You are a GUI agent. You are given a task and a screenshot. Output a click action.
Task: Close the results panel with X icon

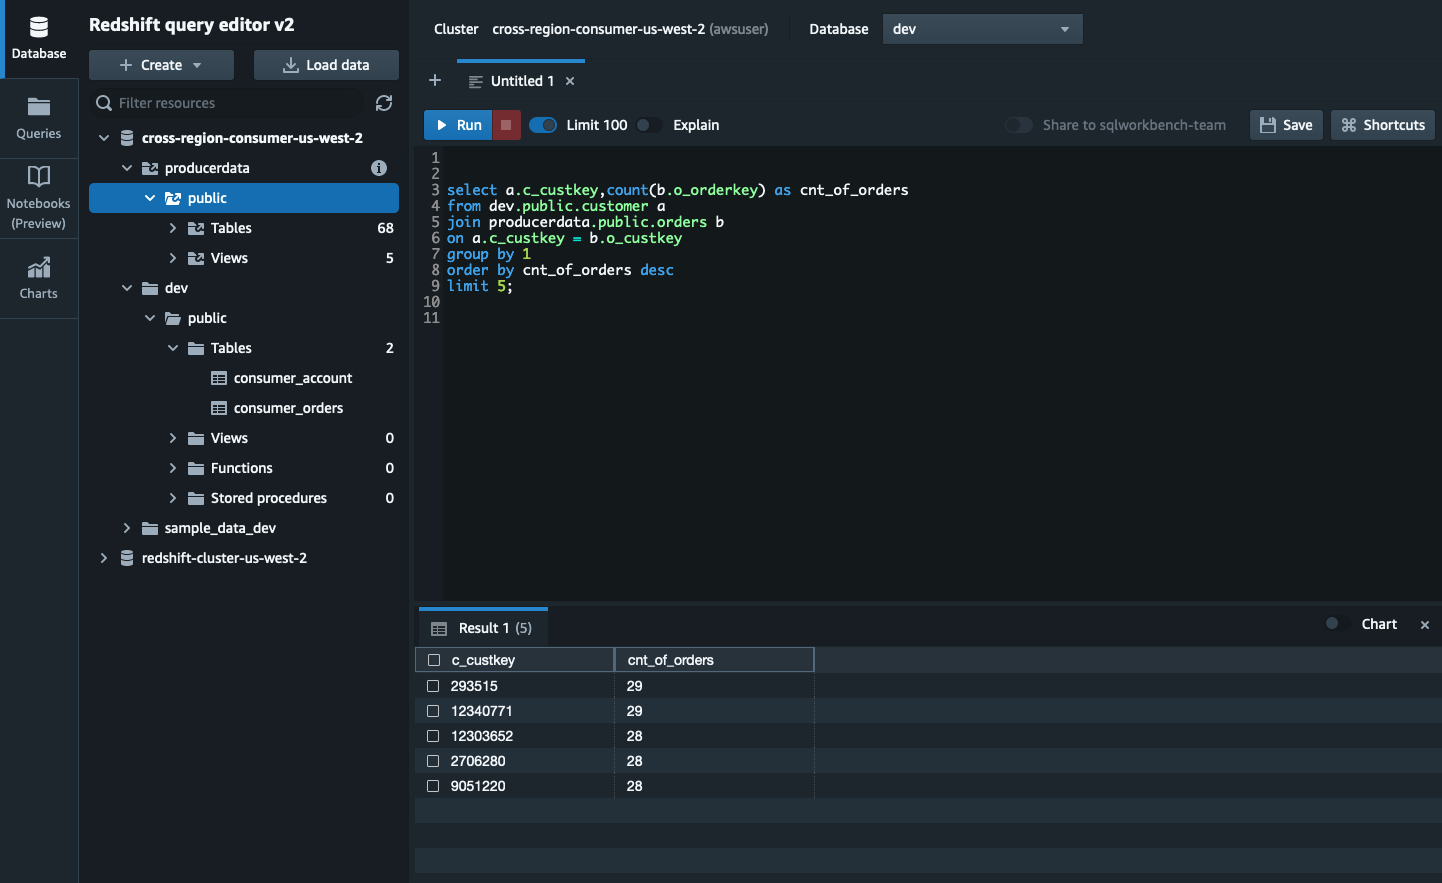(1425, 625)
